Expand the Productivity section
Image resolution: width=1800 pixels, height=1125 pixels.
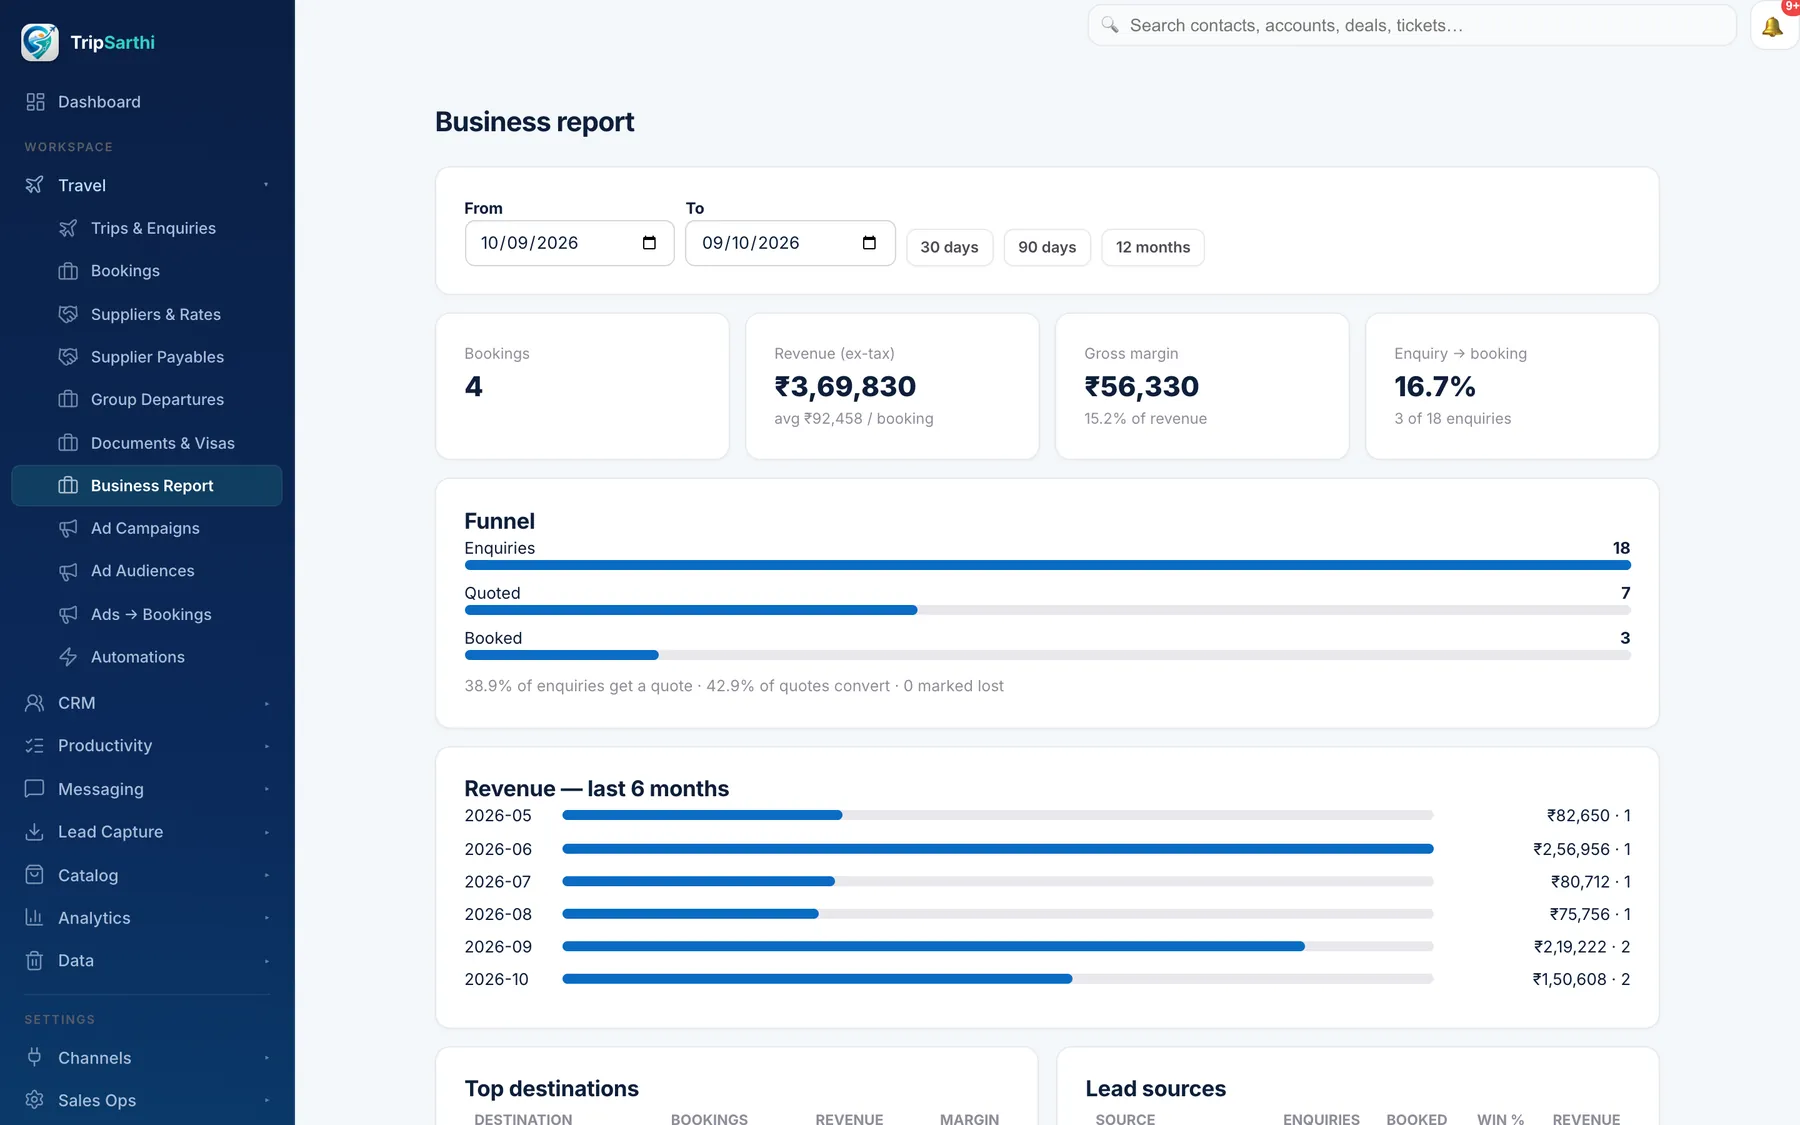[147, 746]
